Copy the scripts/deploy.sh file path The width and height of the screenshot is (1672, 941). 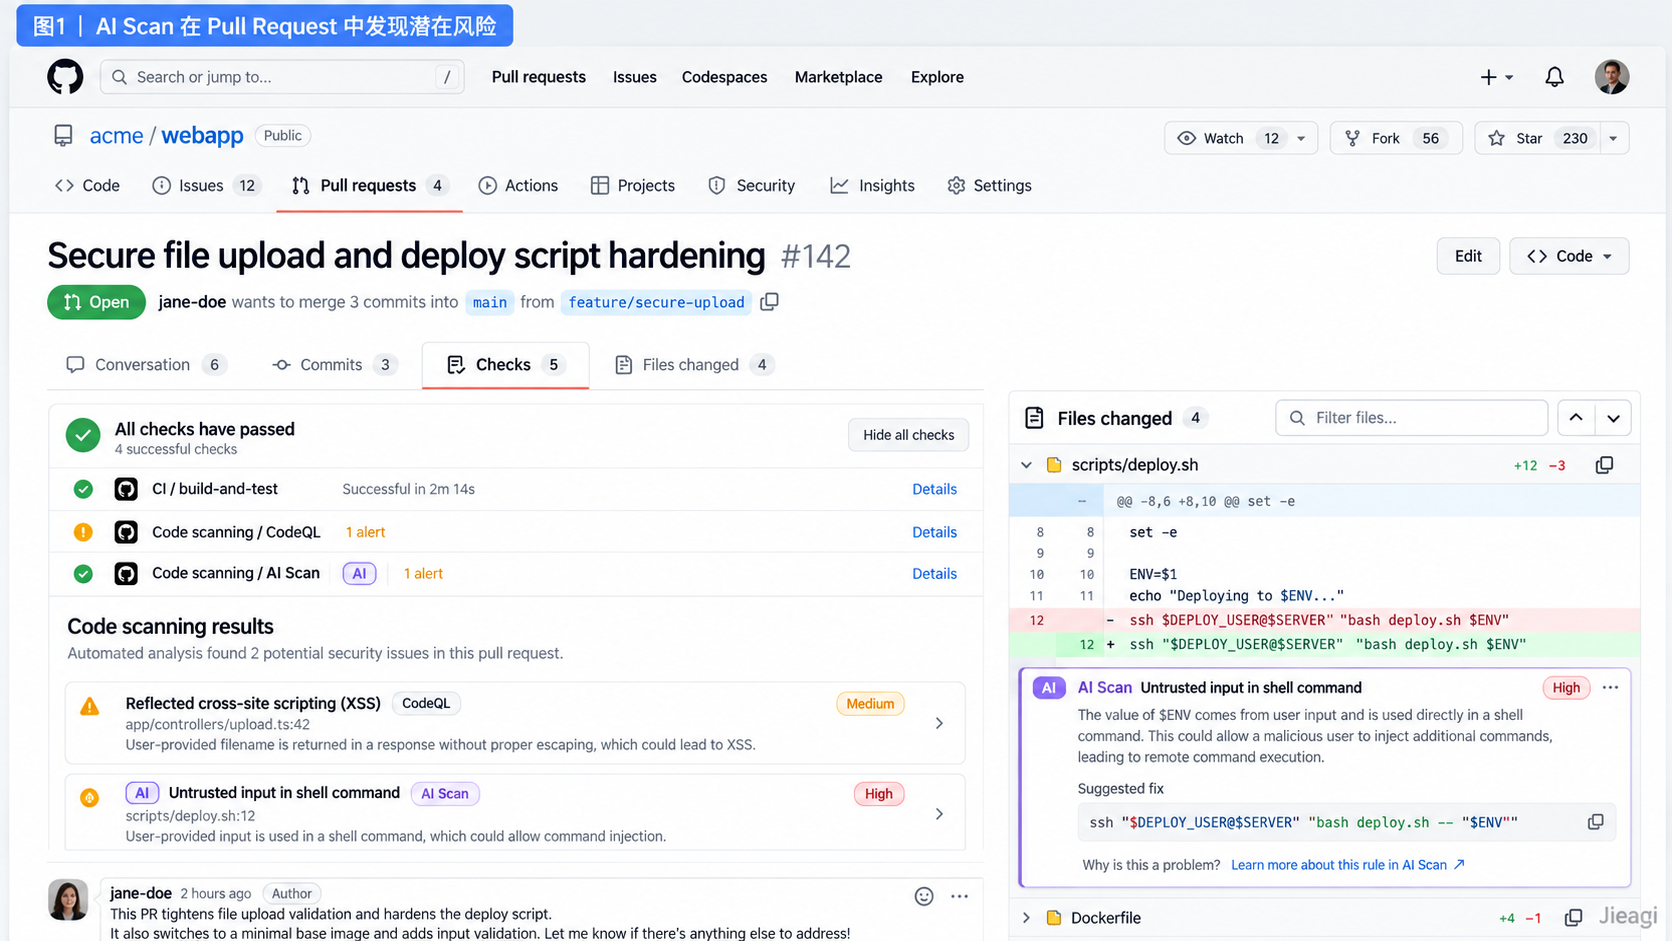1604,465
